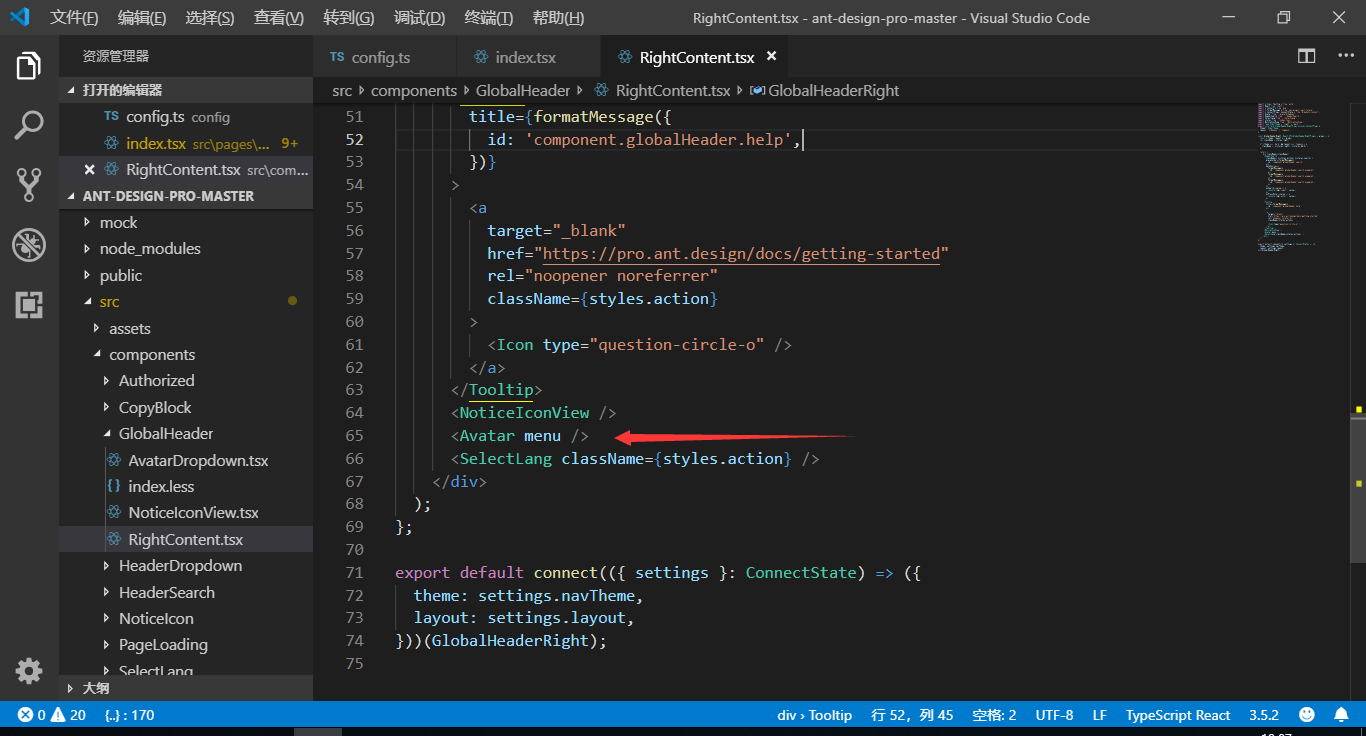
Task: Open the Search view icon
Action: click(29, 126)
